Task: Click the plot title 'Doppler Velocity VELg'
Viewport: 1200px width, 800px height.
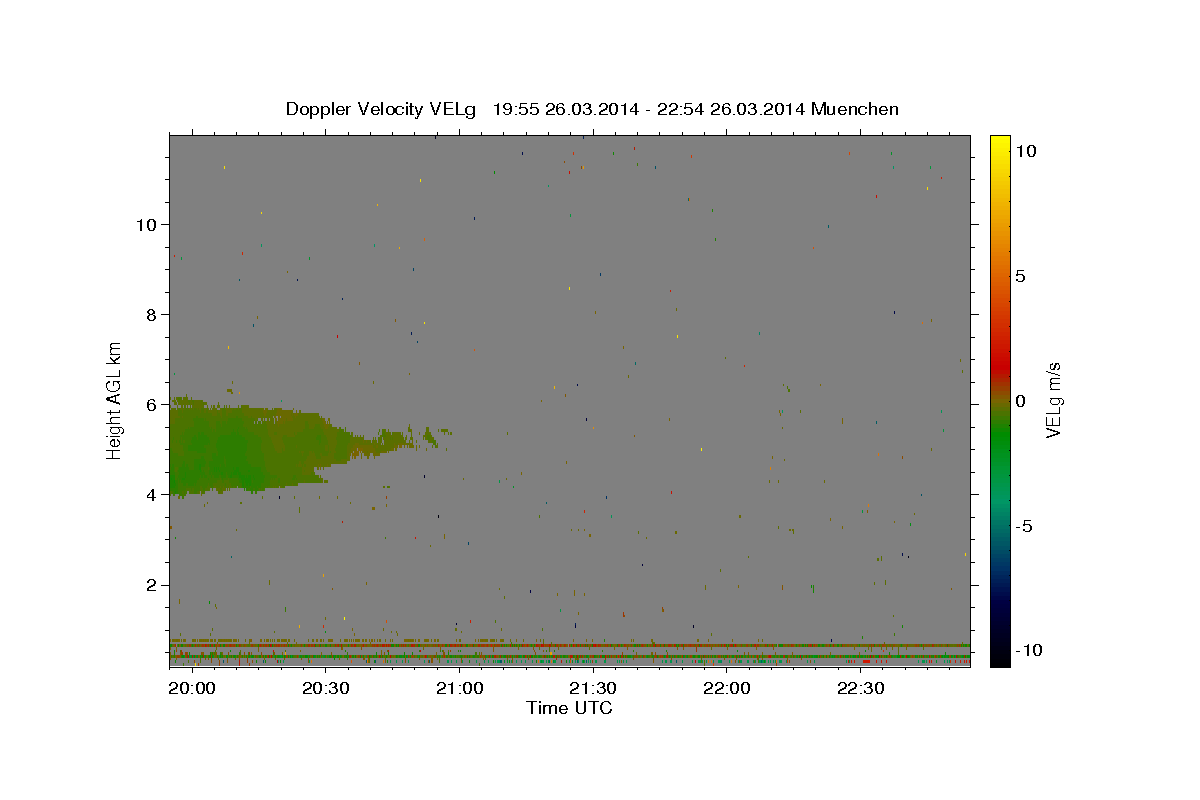Action: pyautogui.click(x=383, y=109)
